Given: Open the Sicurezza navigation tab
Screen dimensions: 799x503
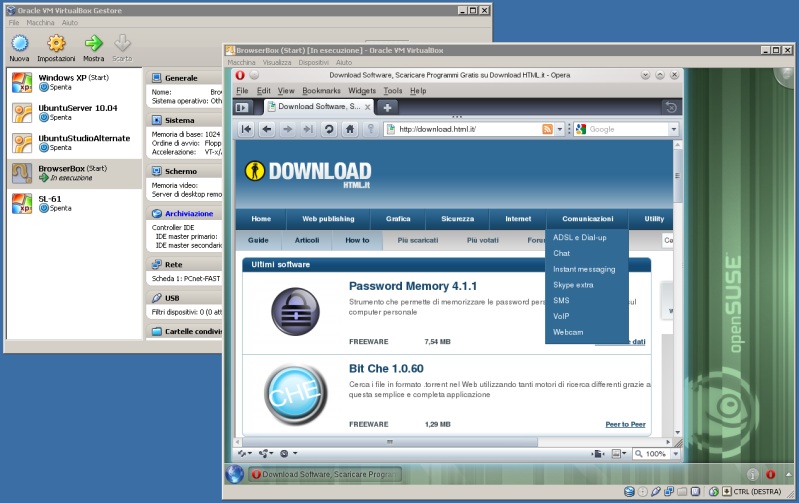Looking at the screenshot, I should point(457,219).
